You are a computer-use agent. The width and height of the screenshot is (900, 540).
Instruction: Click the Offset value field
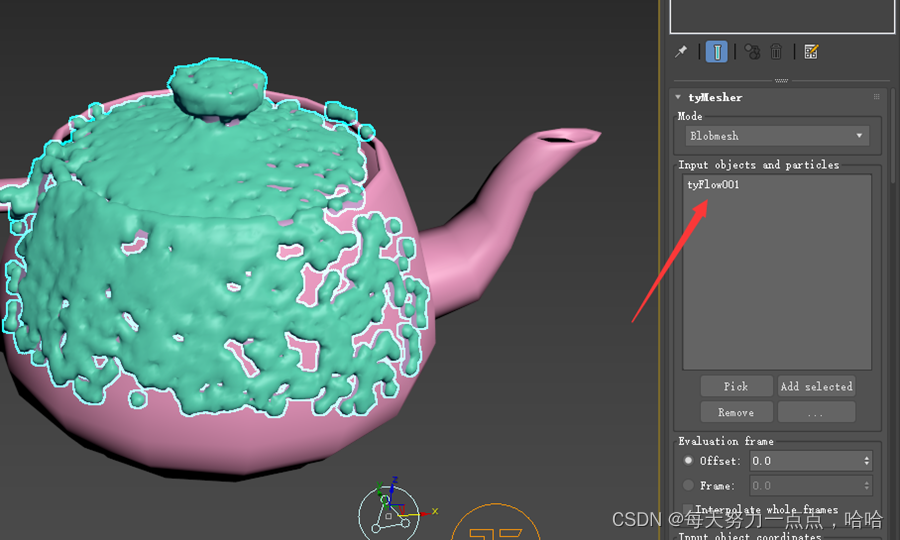805,461
